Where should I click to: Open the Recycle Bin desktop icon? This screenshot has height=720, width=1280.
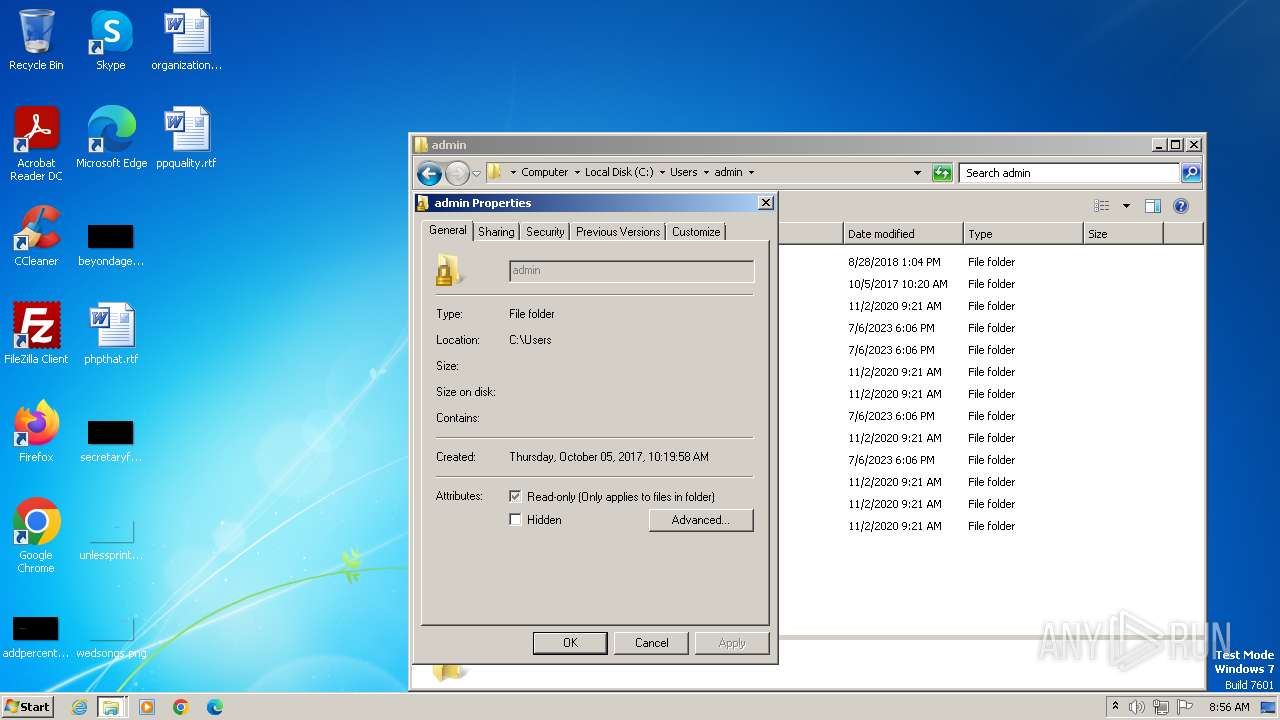click(36, 40)
